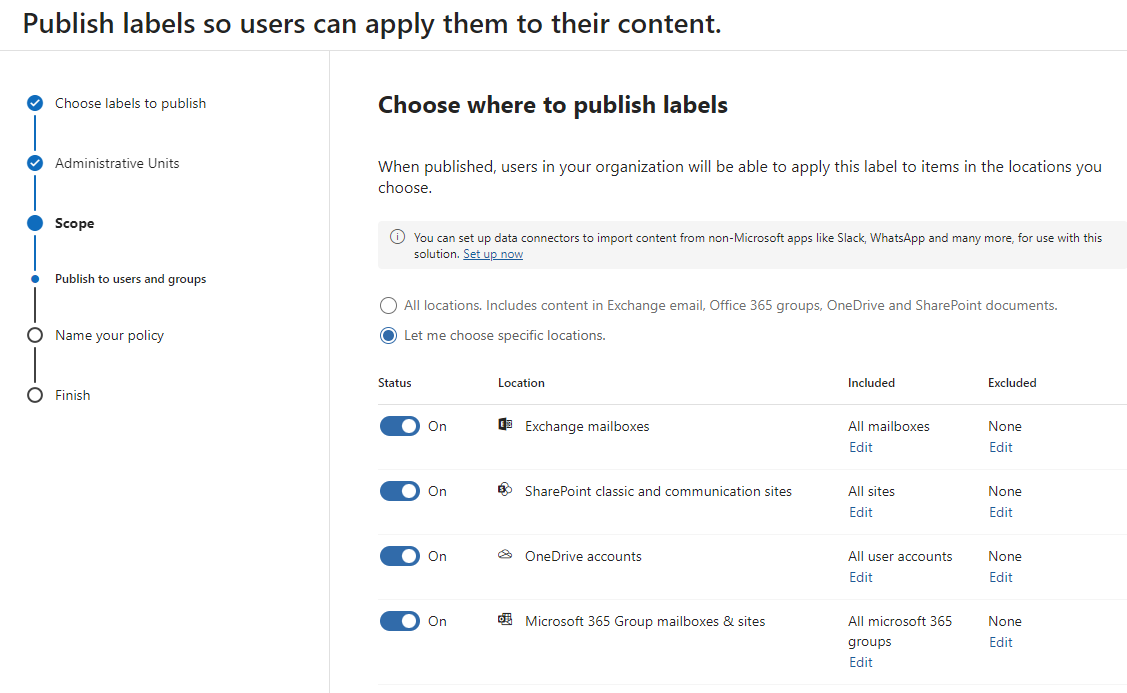Click the SharePoint sites icon
The image size is (1127, 693).
(505, 490)
